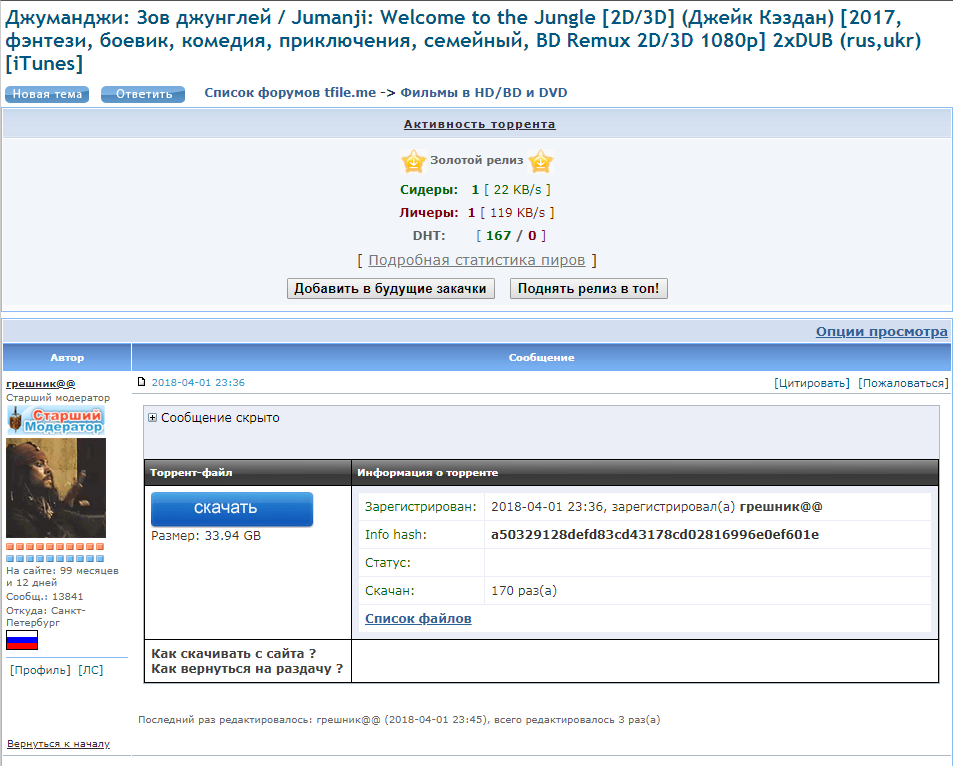953x766 pixels.
Task: Click the blue скачать download button
Action: (232, 509)
